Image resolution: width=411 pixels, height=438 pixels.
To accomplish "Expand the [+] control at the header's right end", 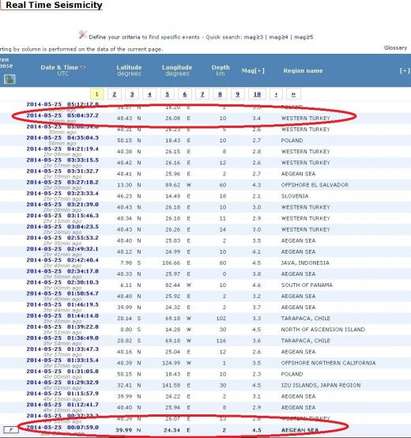I will pyautogui.click(x=405, y=70).
